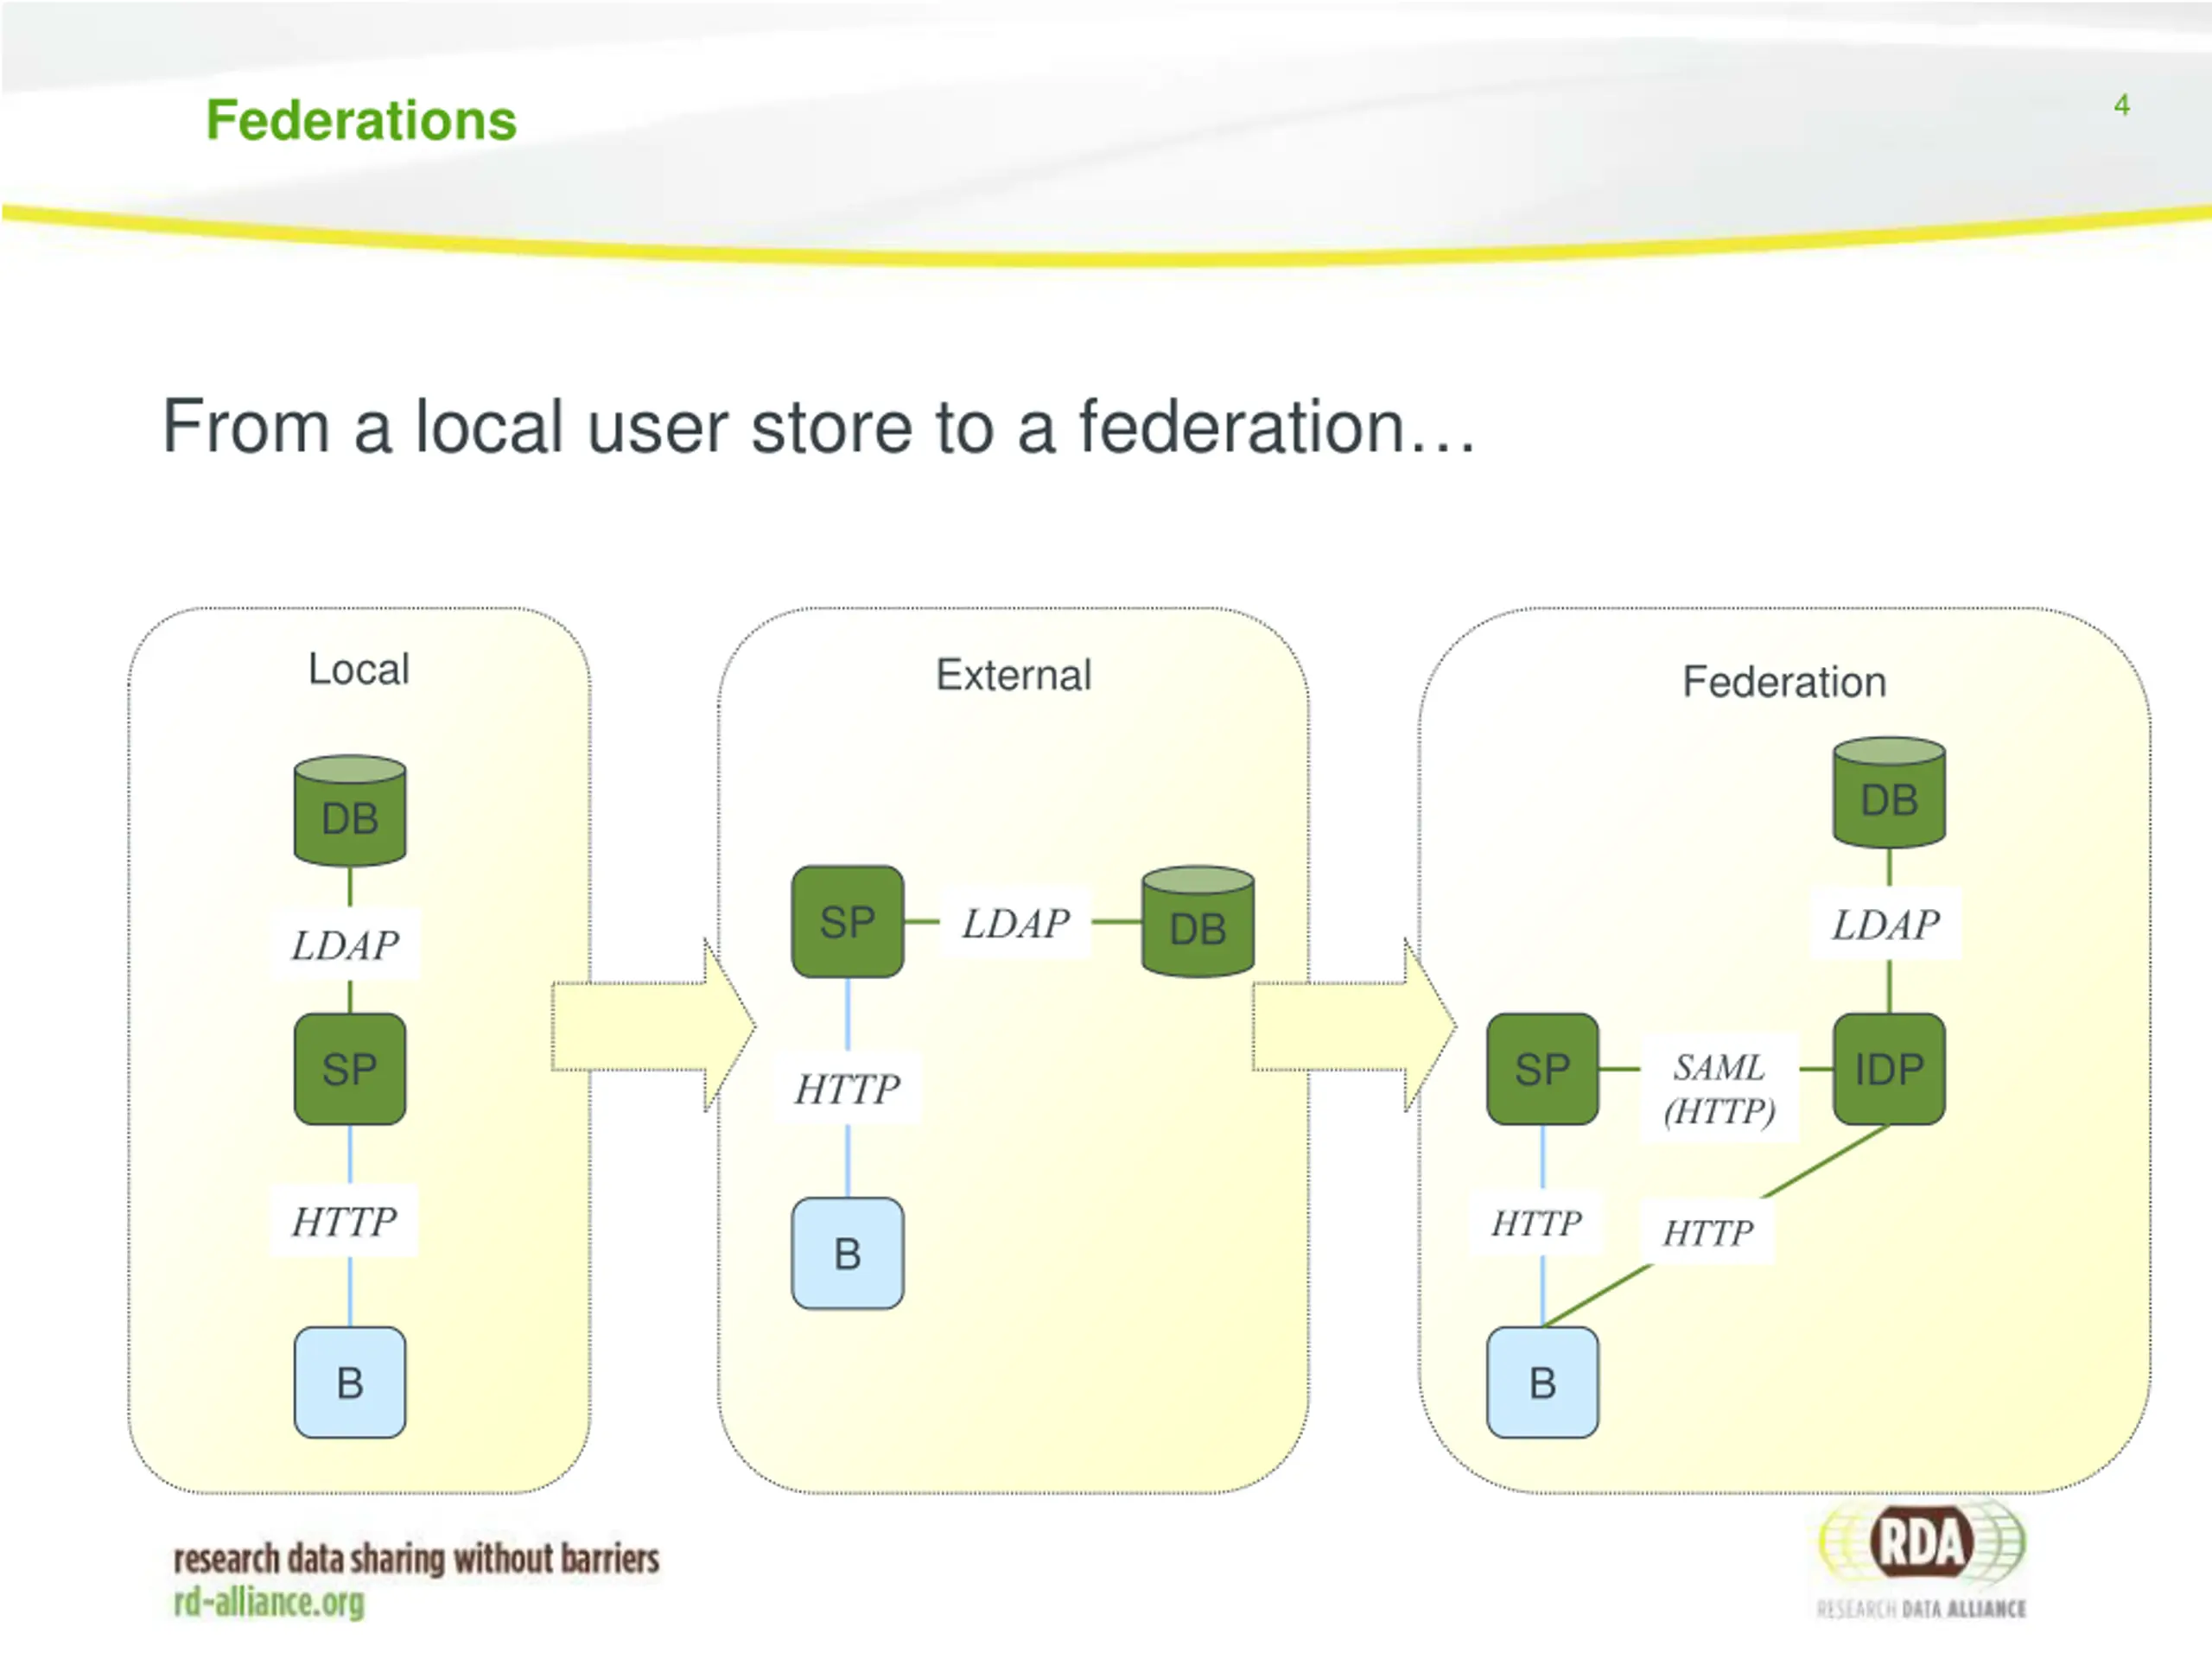Click the HTTP label in the Local panel
The image size is (2212, 1659).
[344, 1221]
